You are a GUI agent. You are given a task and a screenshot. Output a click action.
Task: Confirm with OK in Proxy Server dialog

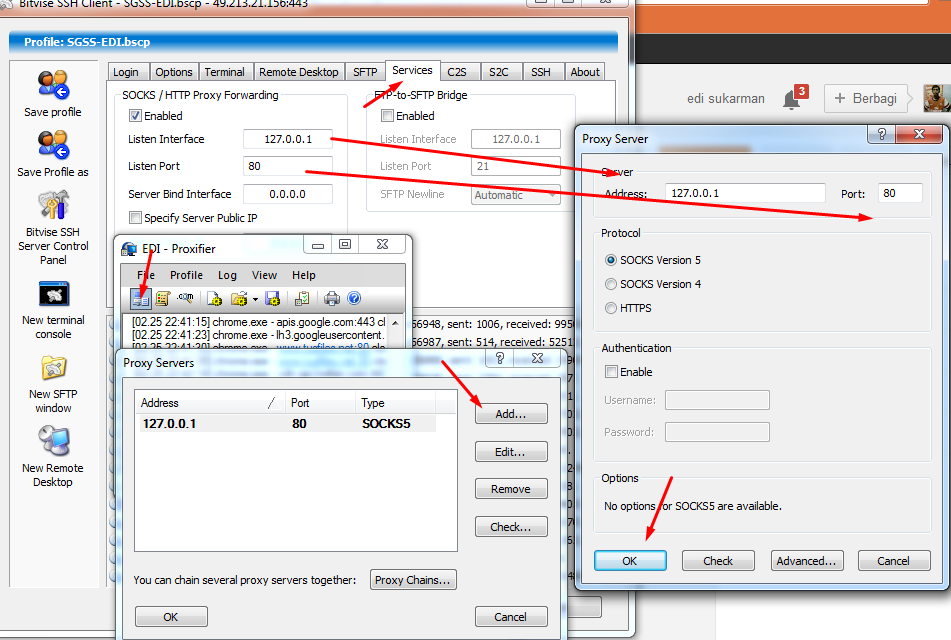pyautogui.click(x=630, y=561)
